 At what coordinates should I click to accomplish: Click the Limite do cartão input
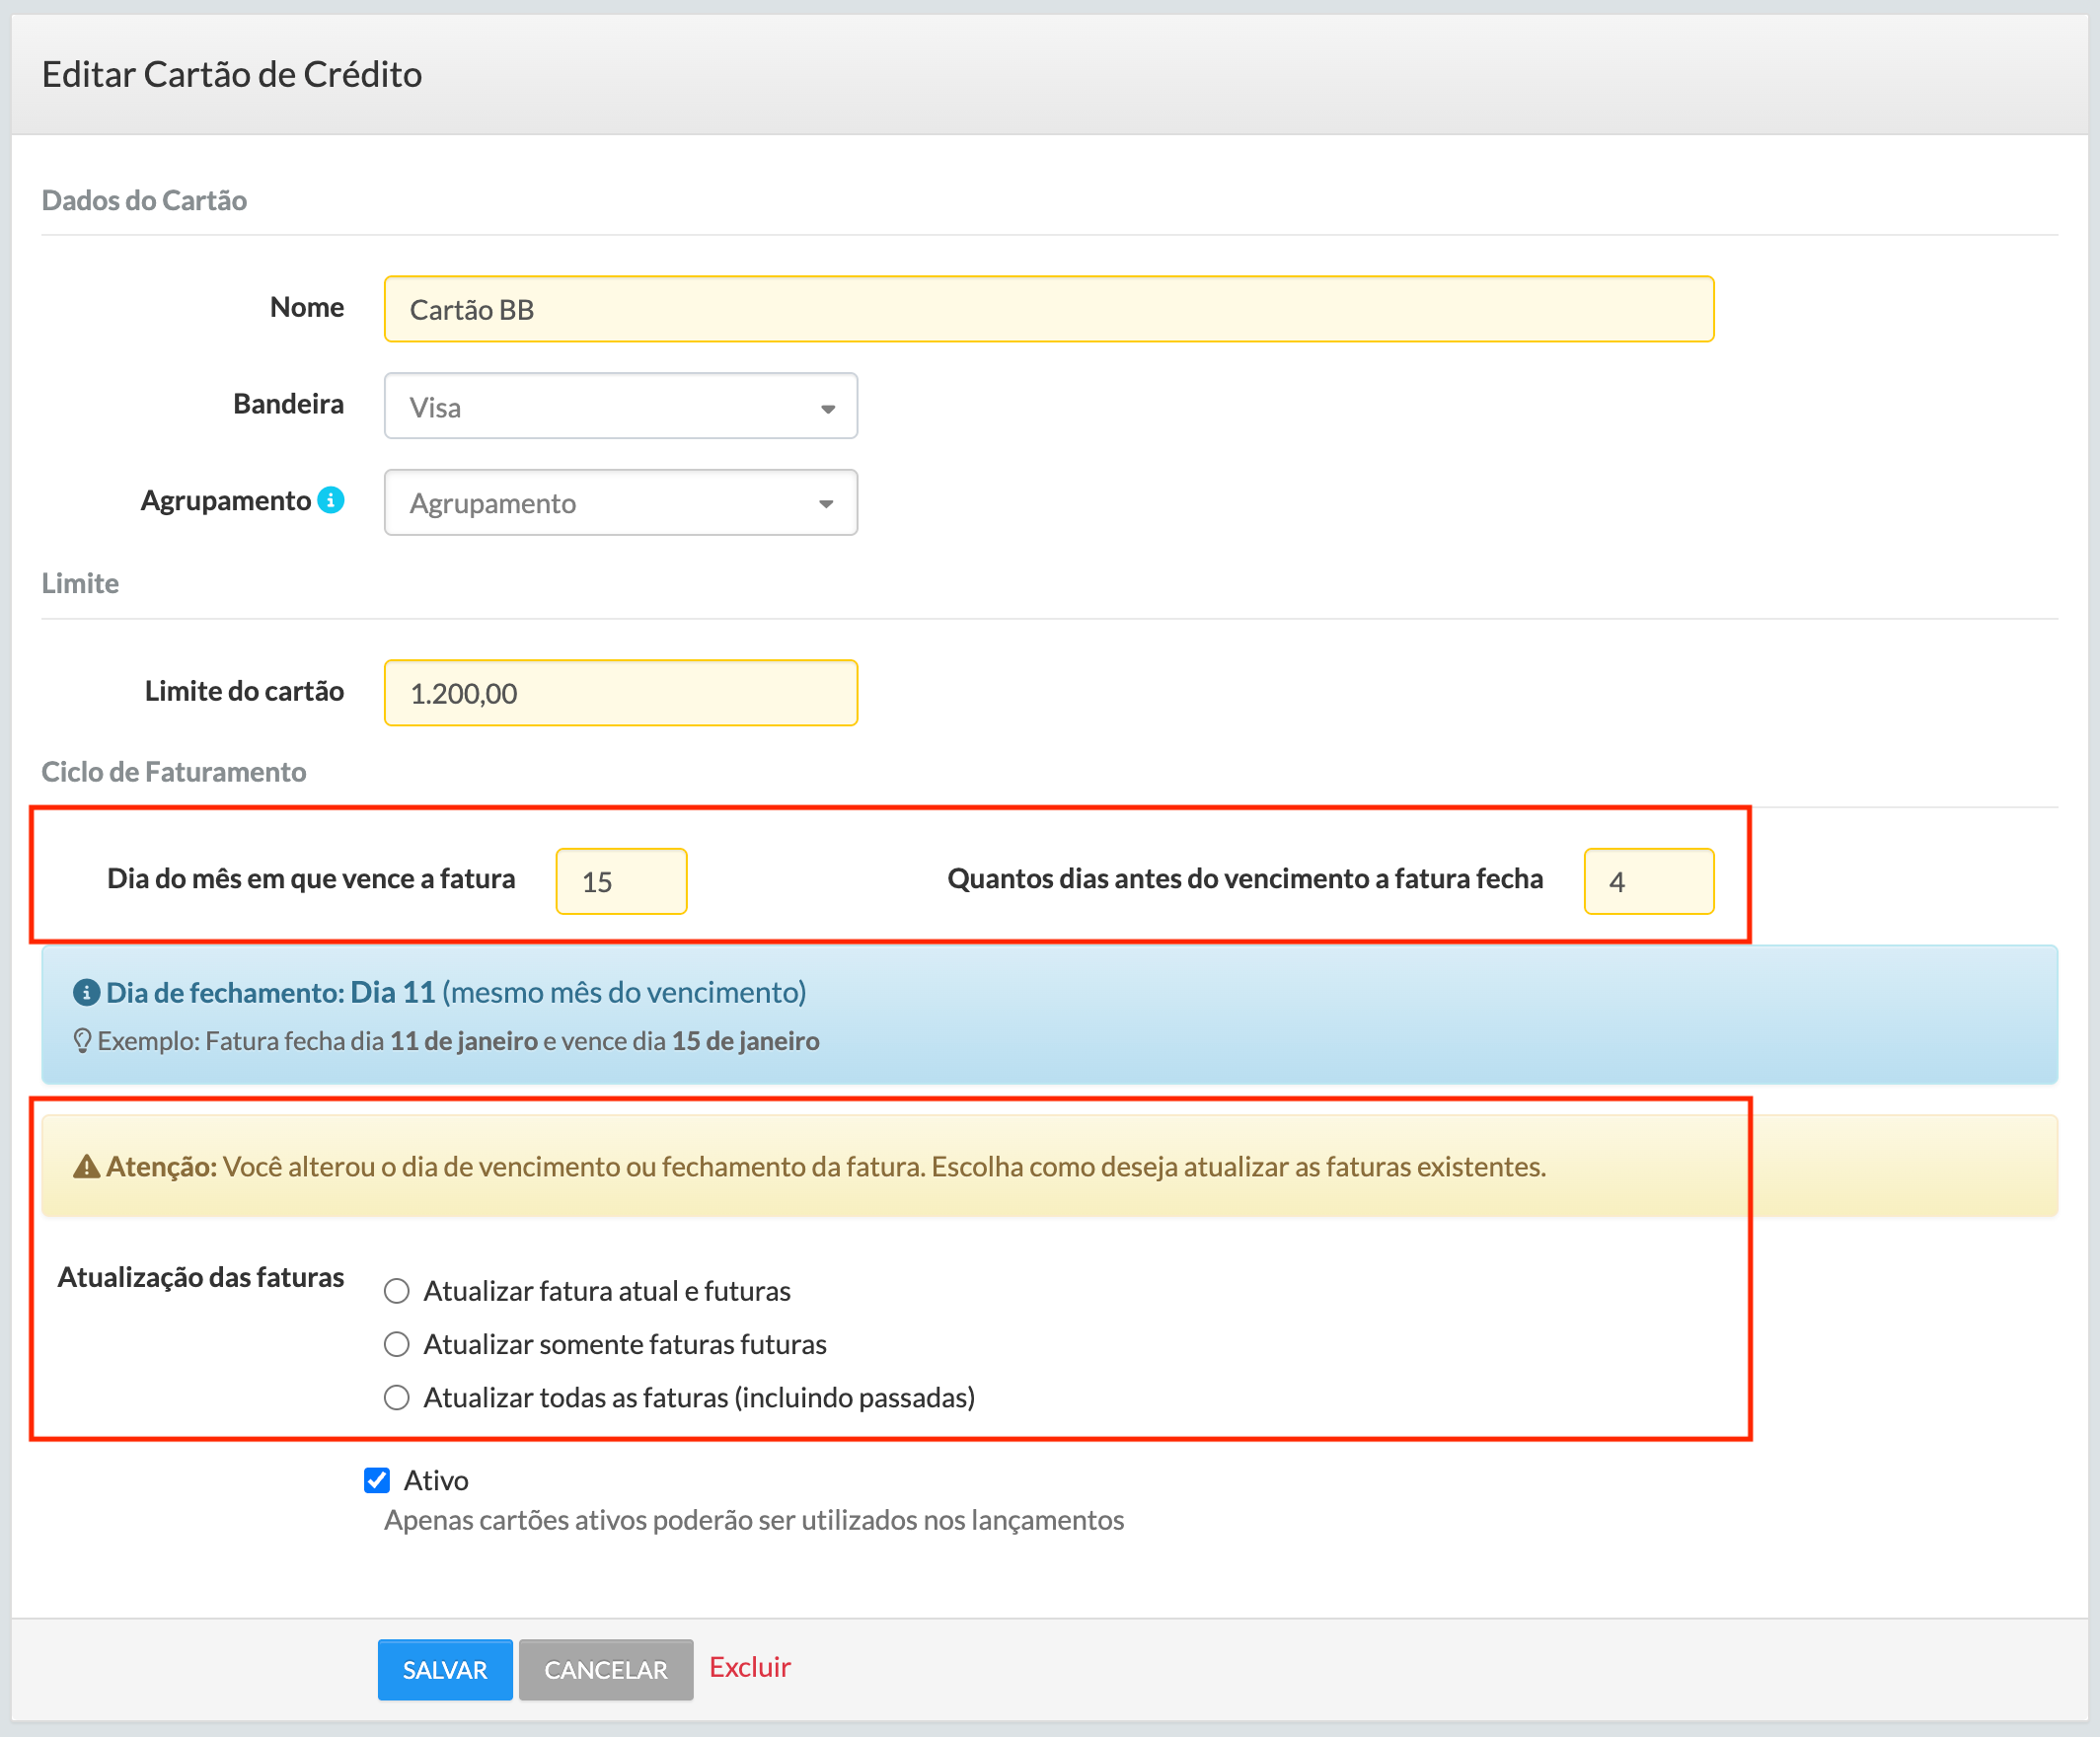click(x=620, y=693)
